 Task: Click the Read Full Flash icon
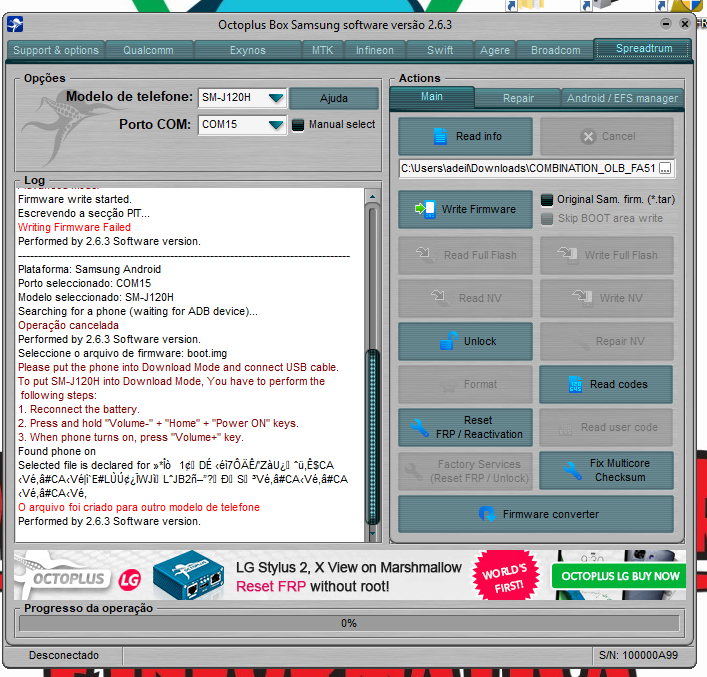(x=425, y=255)
